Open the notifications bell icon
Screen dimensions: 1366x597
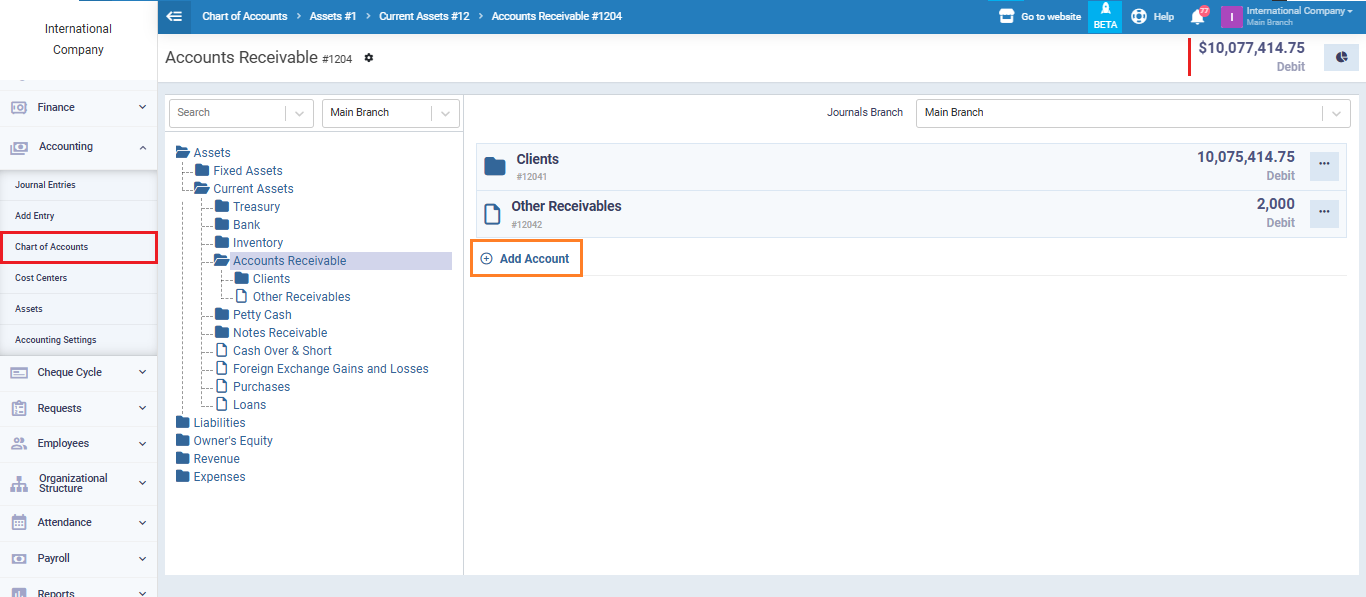click(1197, 17)
